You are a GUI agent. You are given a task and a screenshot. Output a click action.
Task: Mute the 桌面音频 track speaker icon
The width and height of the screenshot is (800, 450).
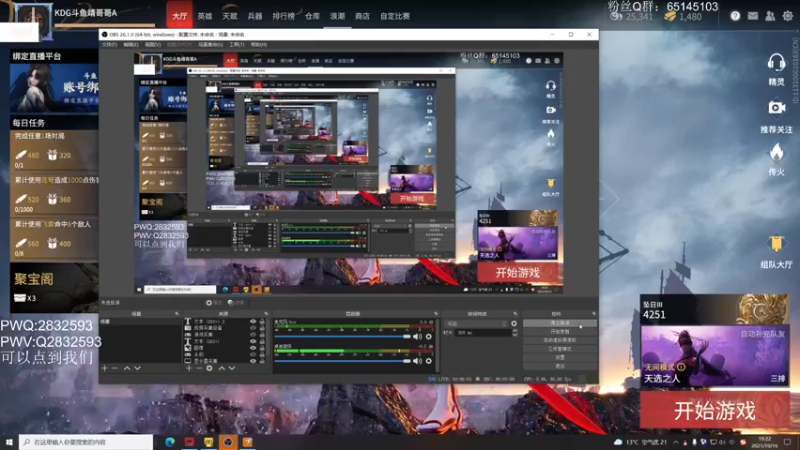tap(417, 361)
